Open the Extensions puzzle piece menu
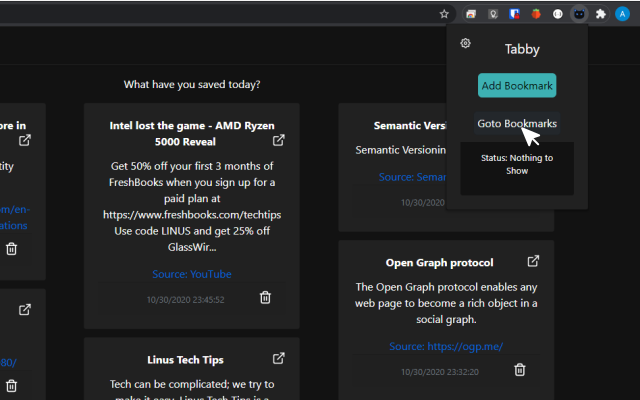 pyautogui.click(x=600, y=14)
